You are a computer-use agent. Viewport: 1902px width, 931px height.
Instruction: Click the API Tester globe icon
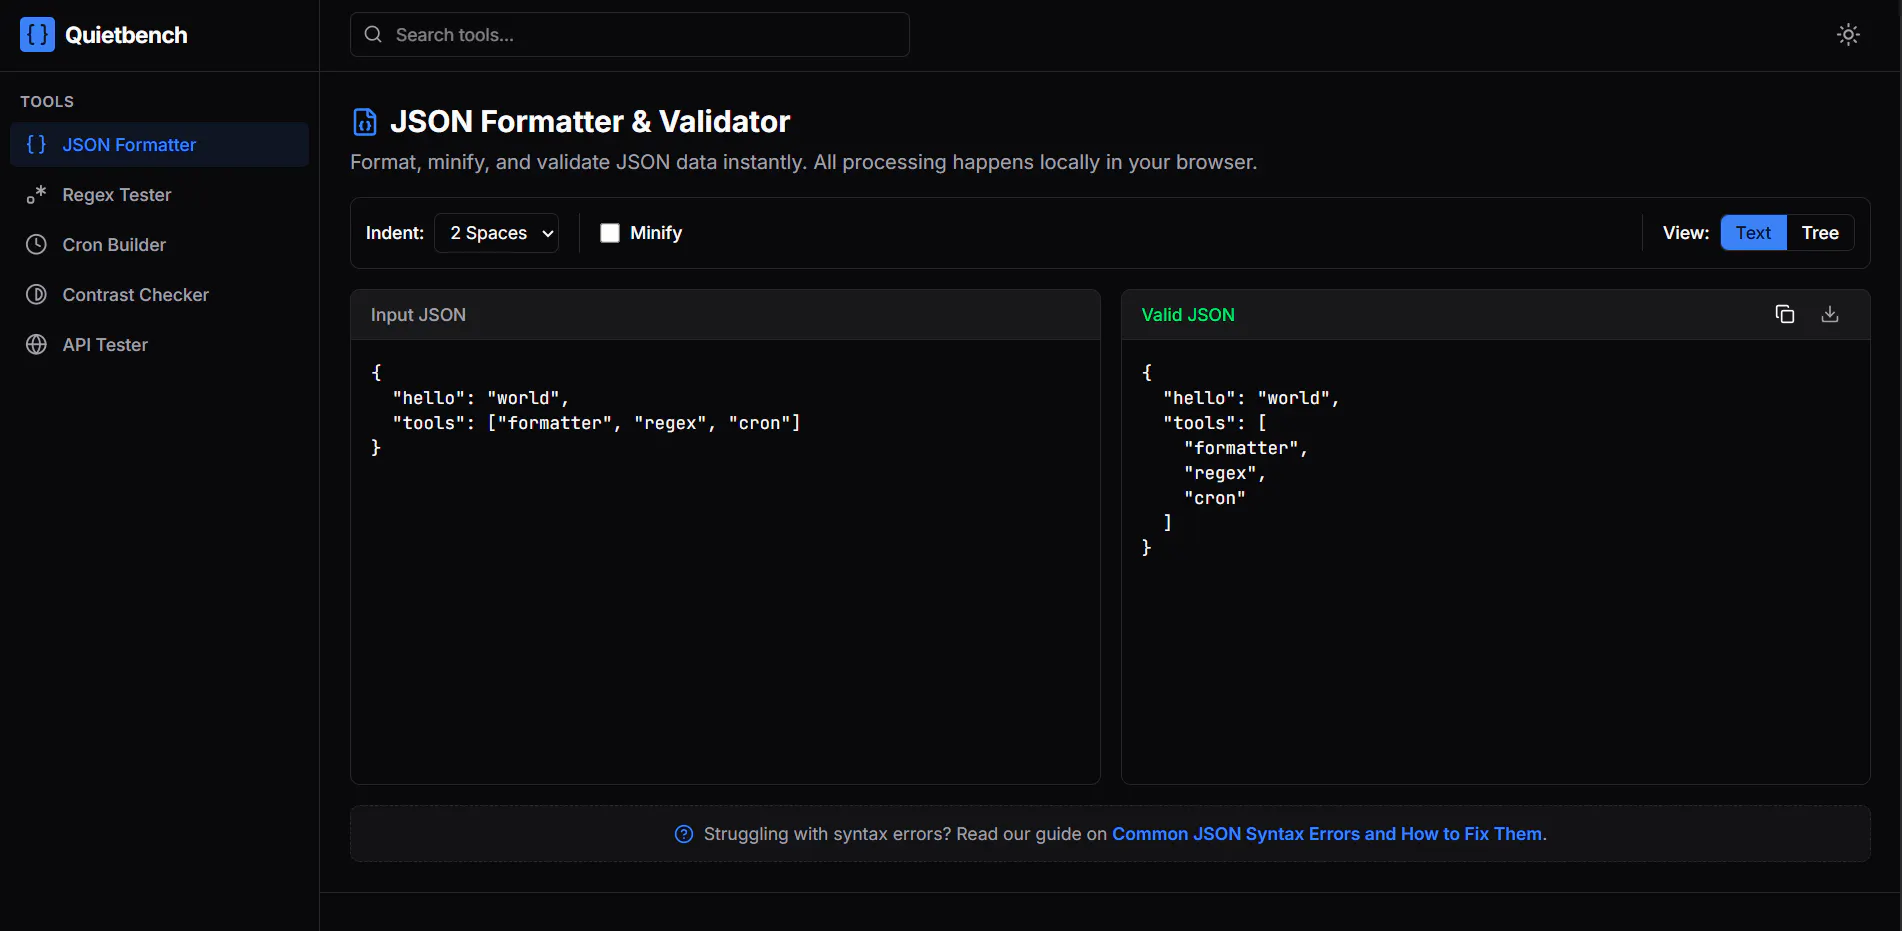tap(36, 345)
